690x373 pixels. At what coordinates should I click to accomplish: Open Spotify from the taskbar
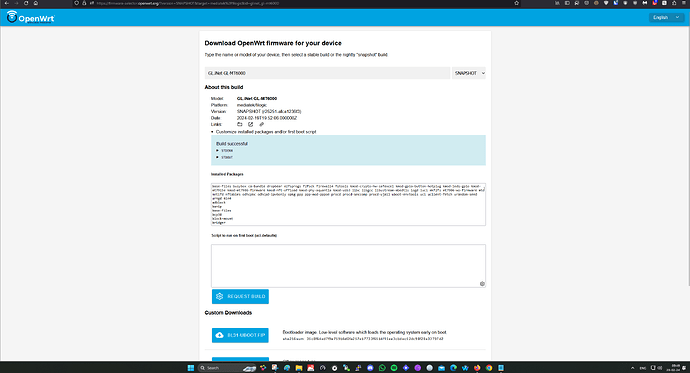(x=394, y=368)
